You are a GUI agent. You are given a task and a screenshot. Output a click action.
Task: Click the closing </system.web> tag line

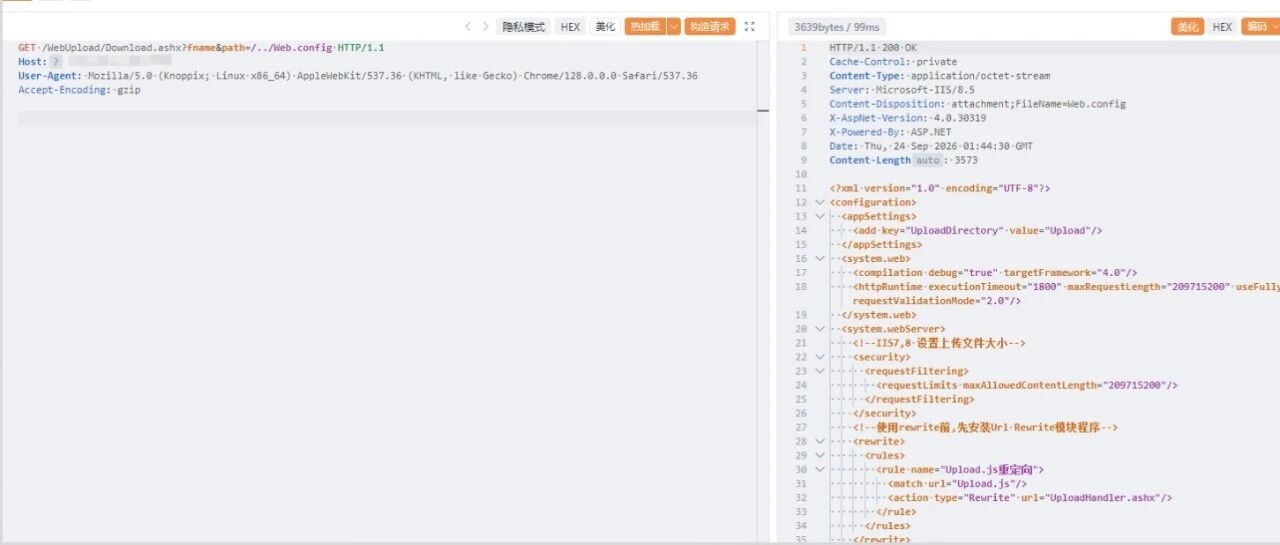[x=878, y=315]
